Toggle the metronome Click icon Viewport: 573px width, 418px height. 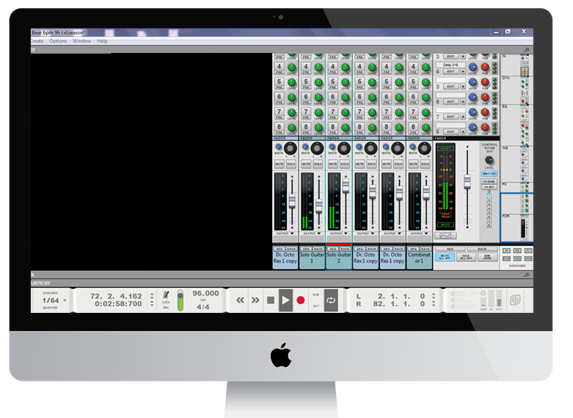point(166,295)
